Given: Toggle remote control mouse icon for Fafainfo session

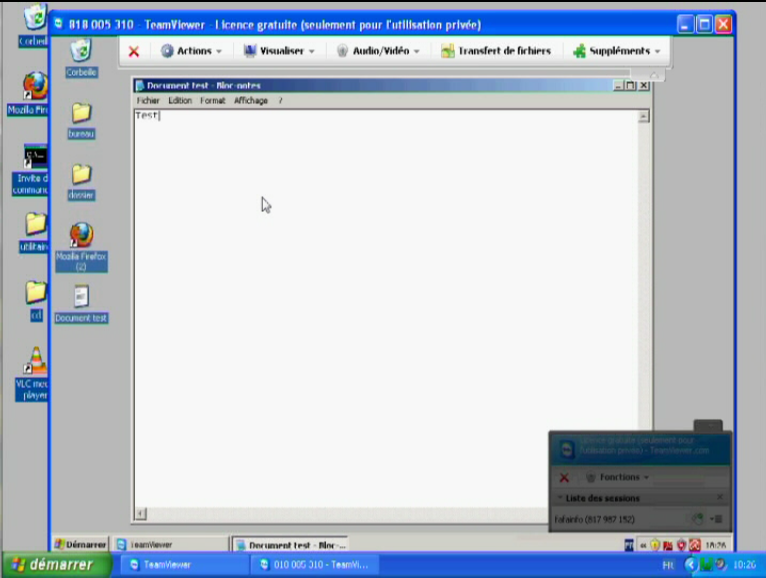Looking at the screenshot, I should click(x=698, y=518).
